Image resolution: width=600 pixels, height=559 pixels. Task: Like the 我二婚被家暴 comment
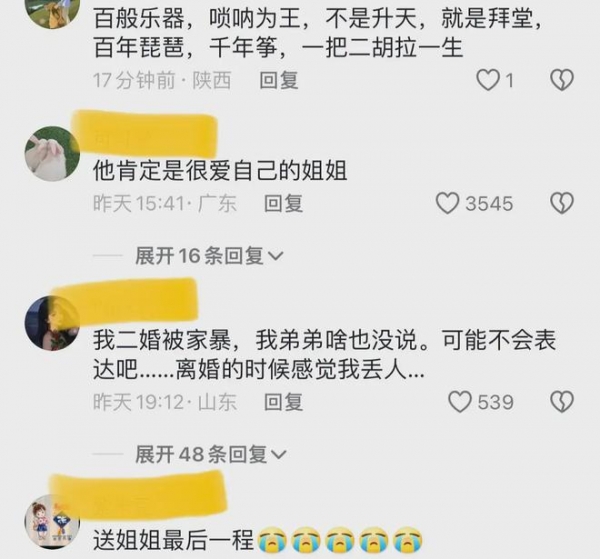tap(460, 402)
